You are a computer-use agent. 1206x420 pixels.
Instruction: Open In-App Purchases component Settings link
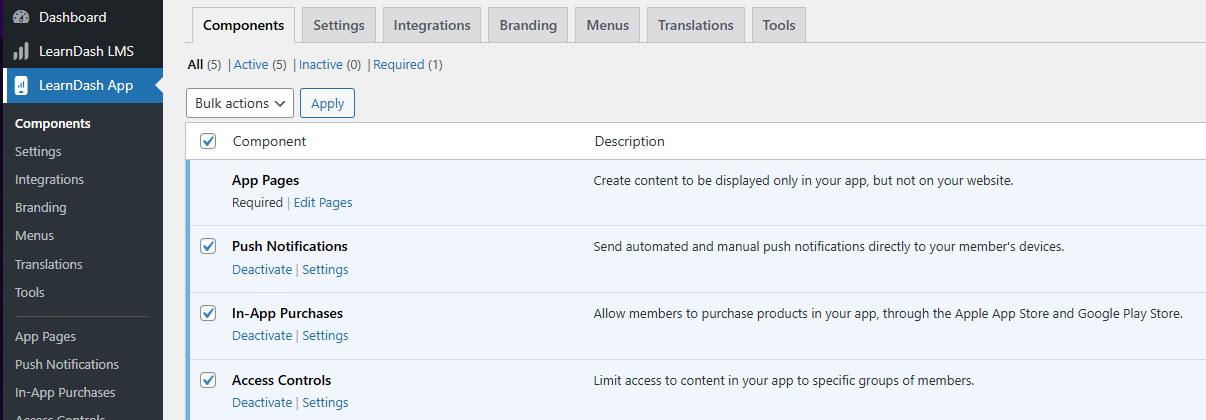[x=325, y=336]
